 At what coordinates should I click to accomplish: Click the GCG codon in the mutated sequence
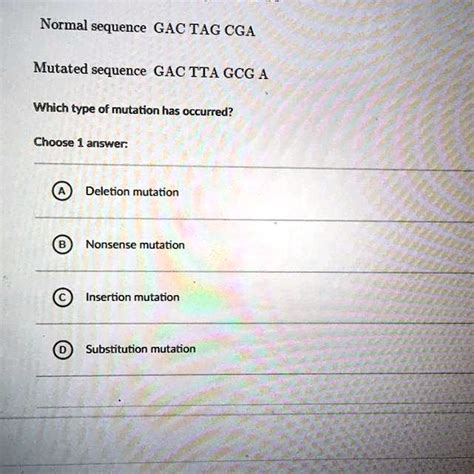239,73
